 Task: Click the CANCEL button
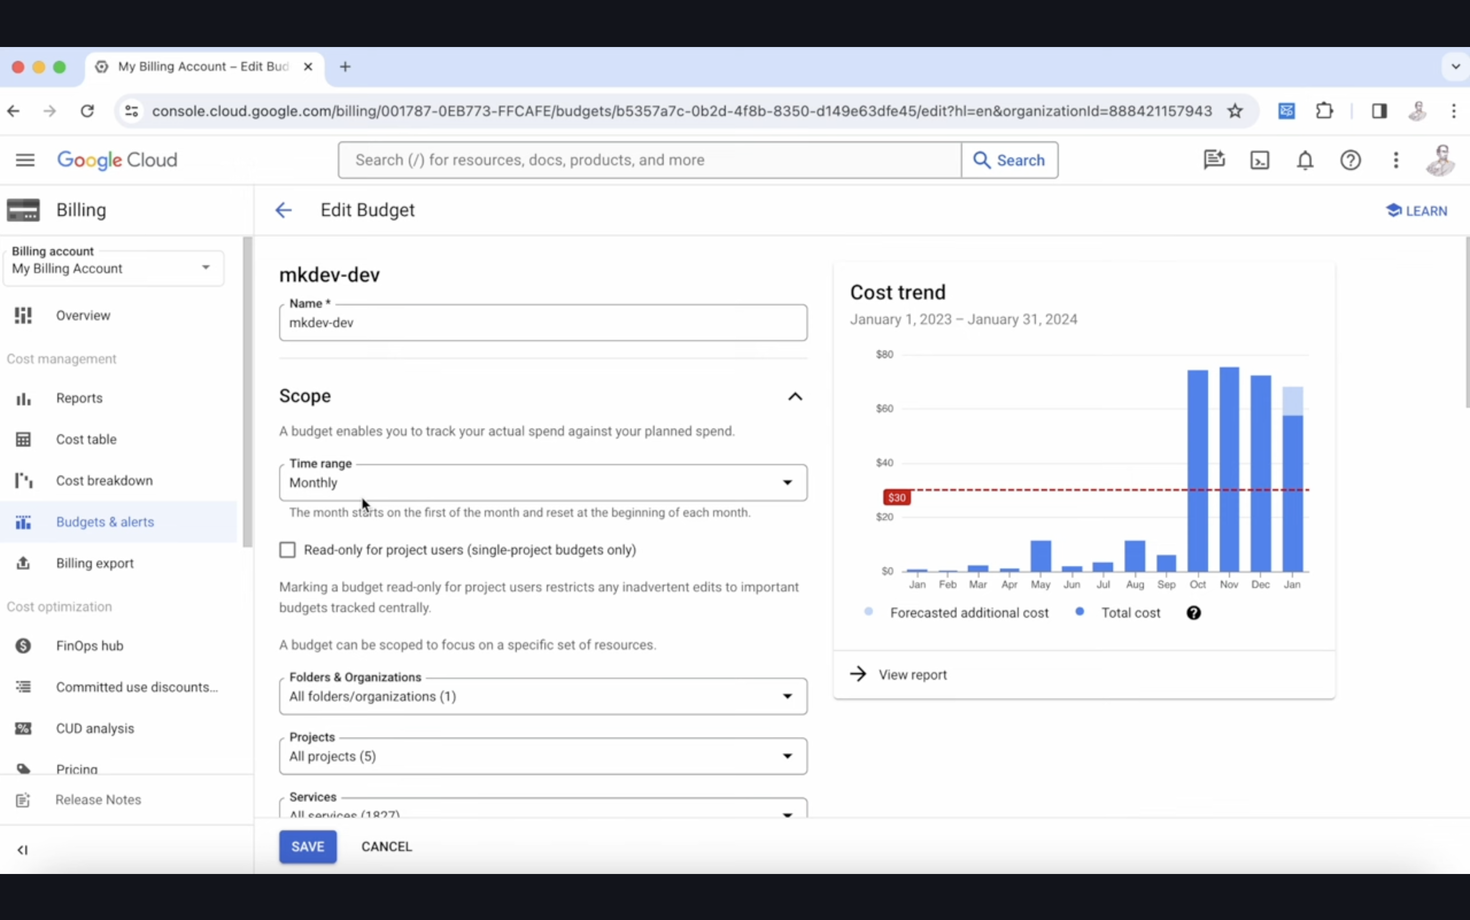(x=386, y=847)
